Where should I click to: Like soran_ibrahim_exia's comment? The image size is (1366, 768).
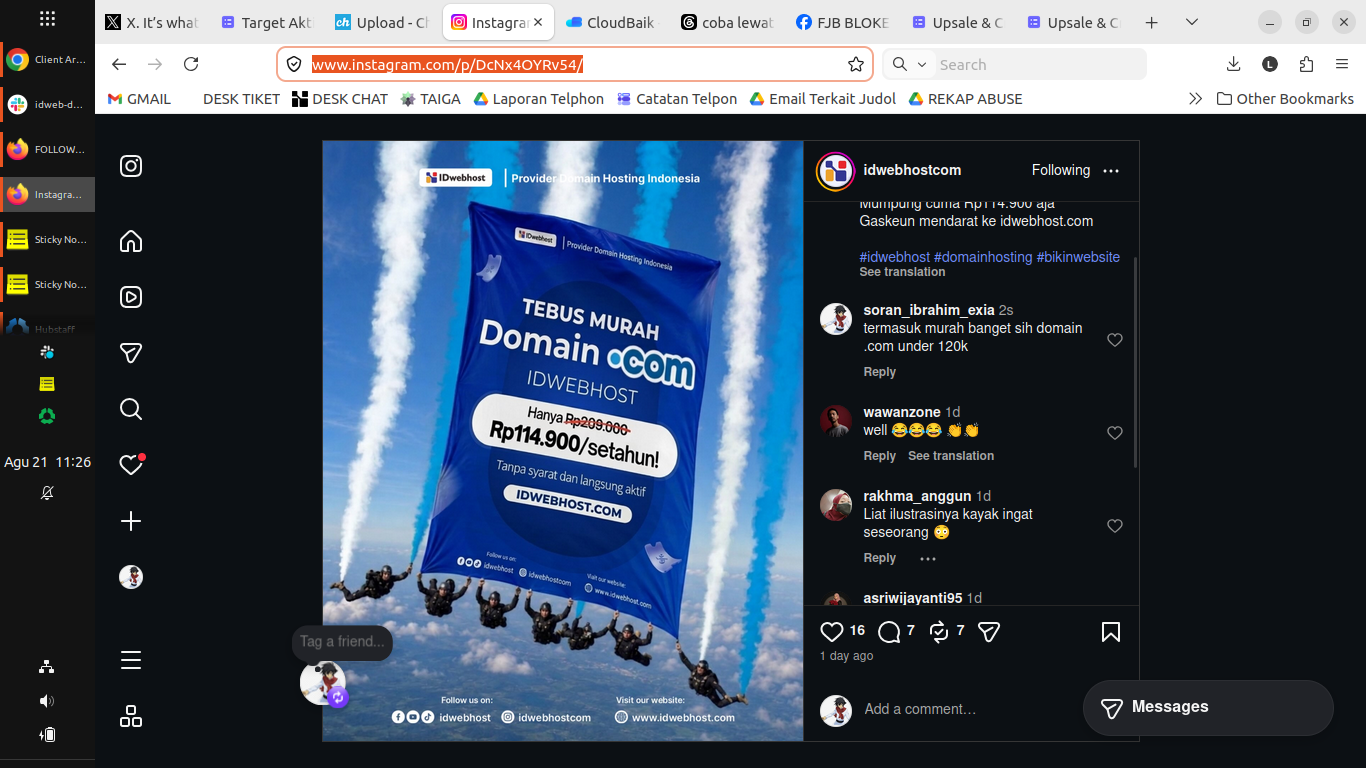[1115, 340]
